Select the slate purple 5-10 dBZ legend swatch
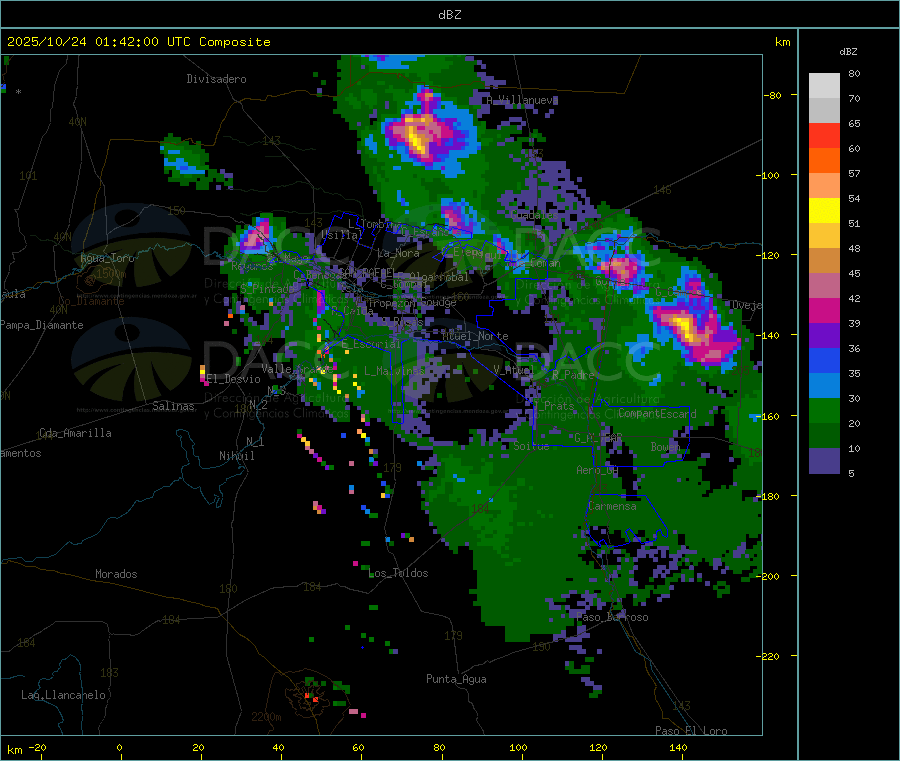 pyautogui.click(x=824, y=461)
